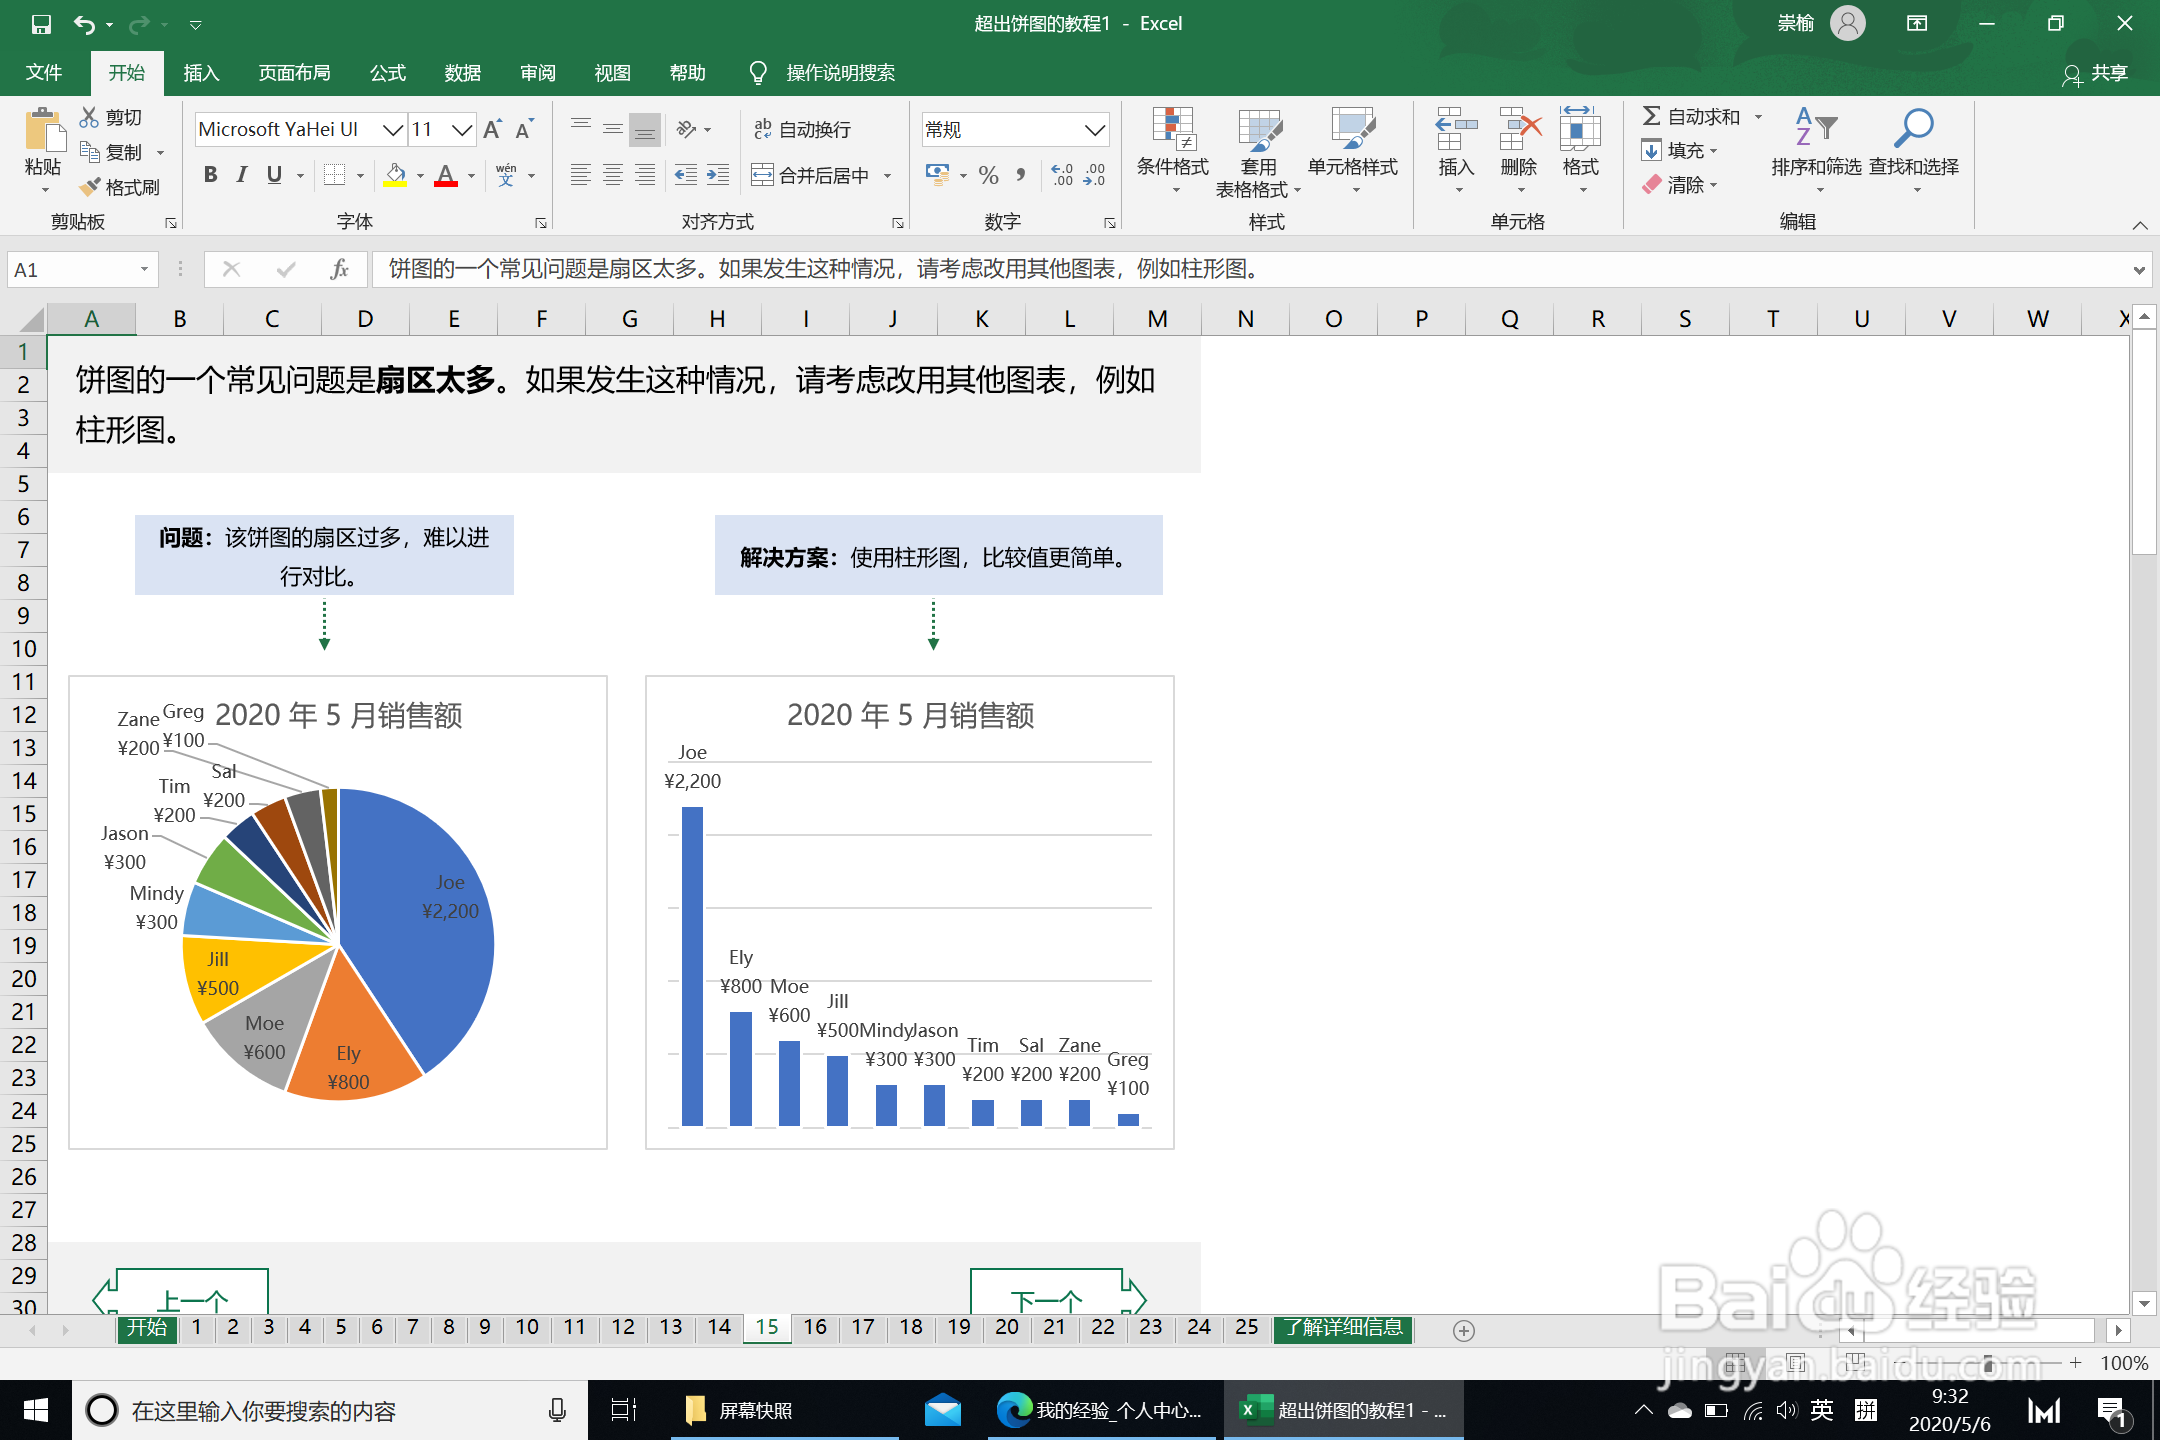
Task: Click the Sort and Filter icon
Action: [1815, 129]
